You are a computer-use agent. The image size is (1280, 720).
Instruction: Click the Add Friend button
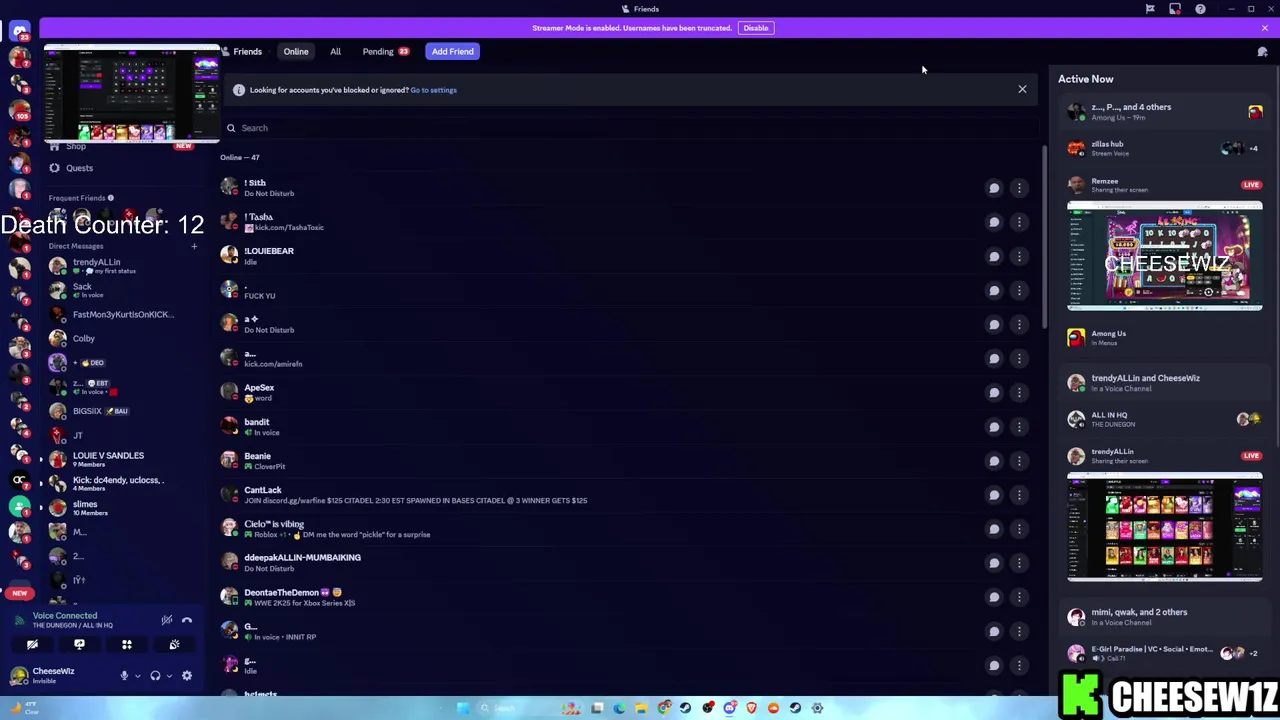(453, 52)
